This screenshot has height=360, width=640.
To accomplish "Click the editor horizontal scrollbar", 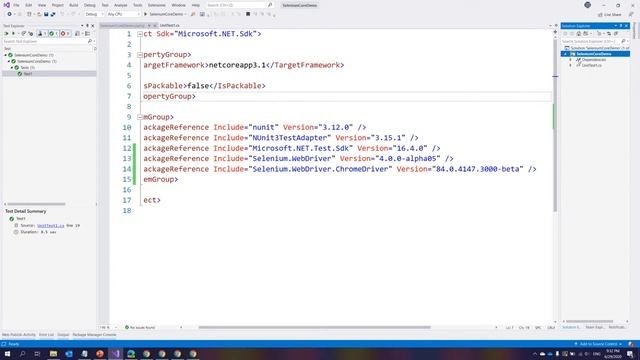I will 314,327.
